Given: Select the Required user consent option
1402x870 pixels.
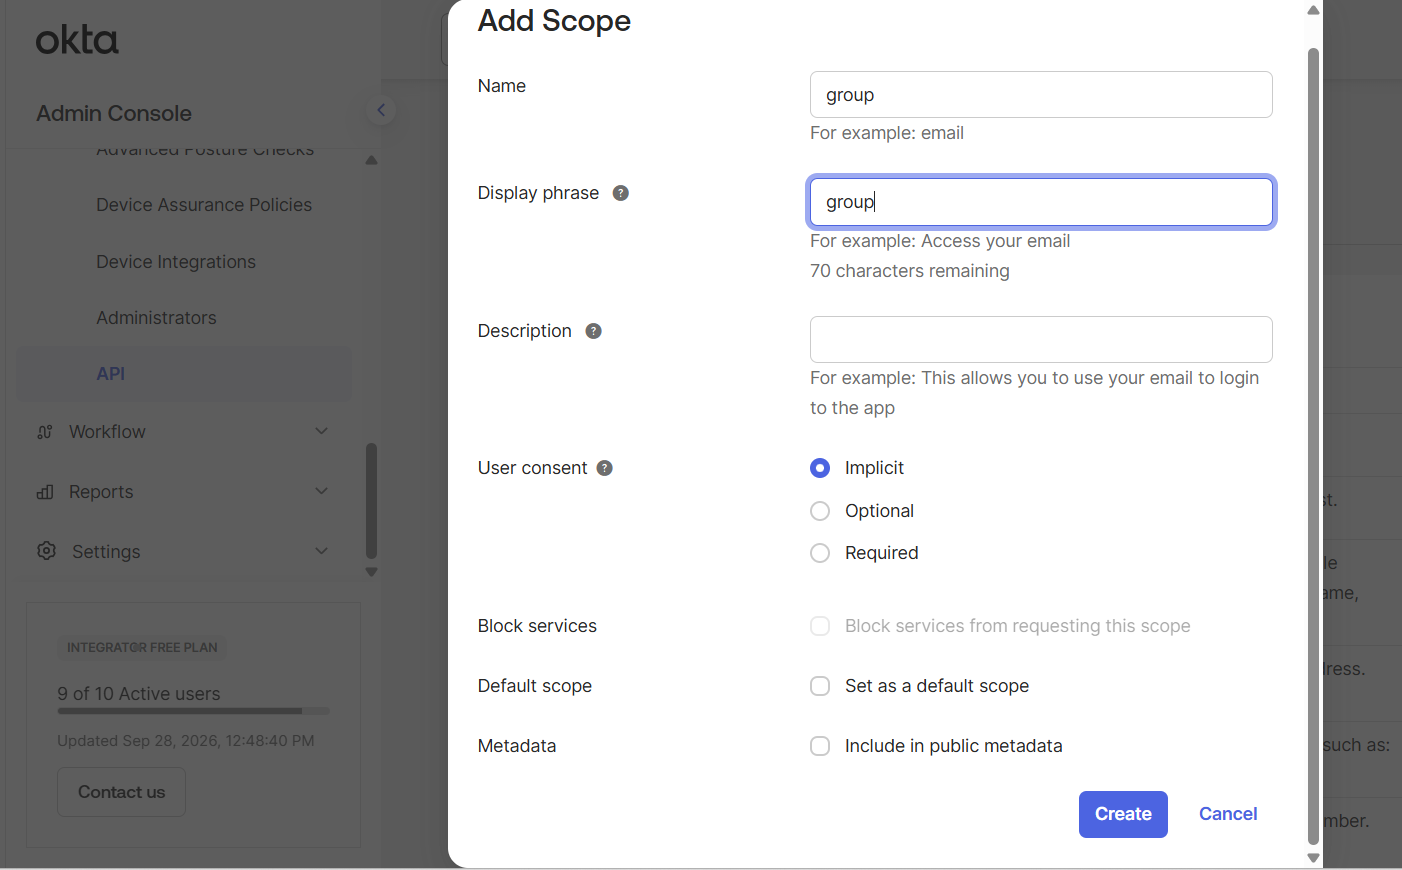Looking at the screenshot, I should coord(820,553).
